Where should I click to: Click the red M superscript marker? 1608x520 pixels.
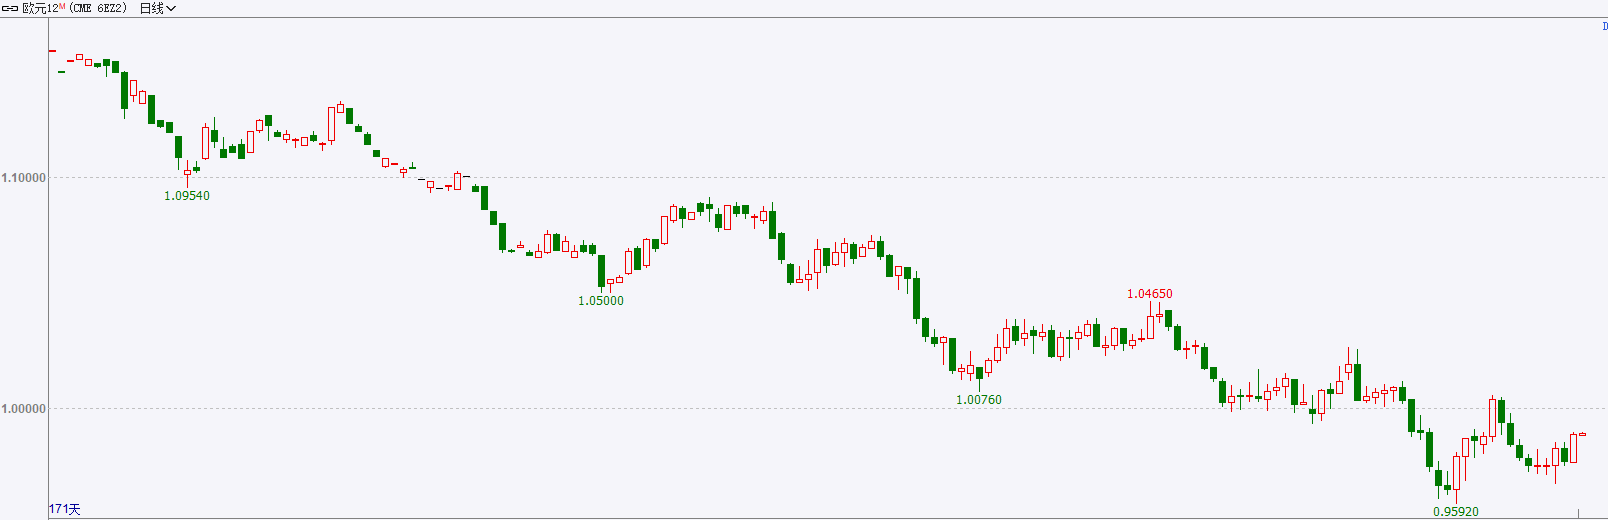click(62, 6)
